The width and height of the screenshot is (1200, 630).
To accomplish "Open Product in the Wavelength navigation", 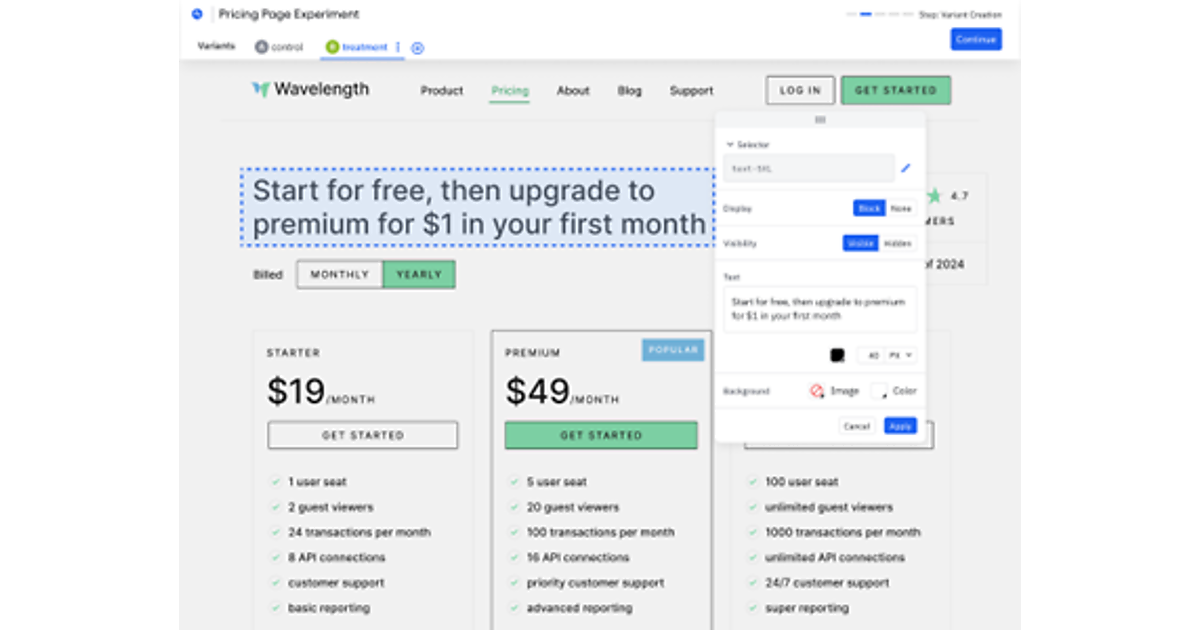I will pyautogui.click(x=442, y=91).
